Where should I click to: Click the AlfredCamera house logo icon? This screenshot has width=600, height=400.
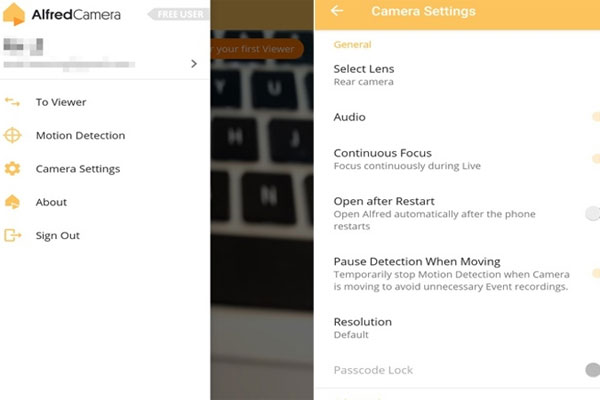[14, 14]
